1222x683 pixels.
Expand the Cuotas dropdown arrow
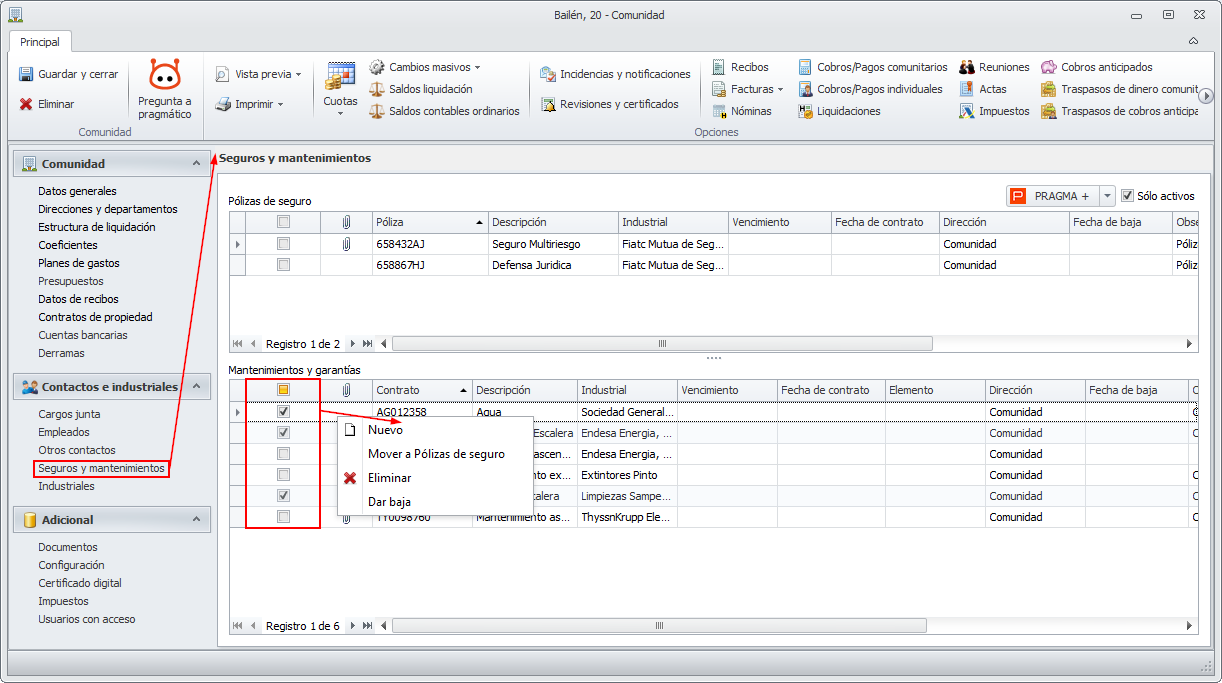(340, 113)
